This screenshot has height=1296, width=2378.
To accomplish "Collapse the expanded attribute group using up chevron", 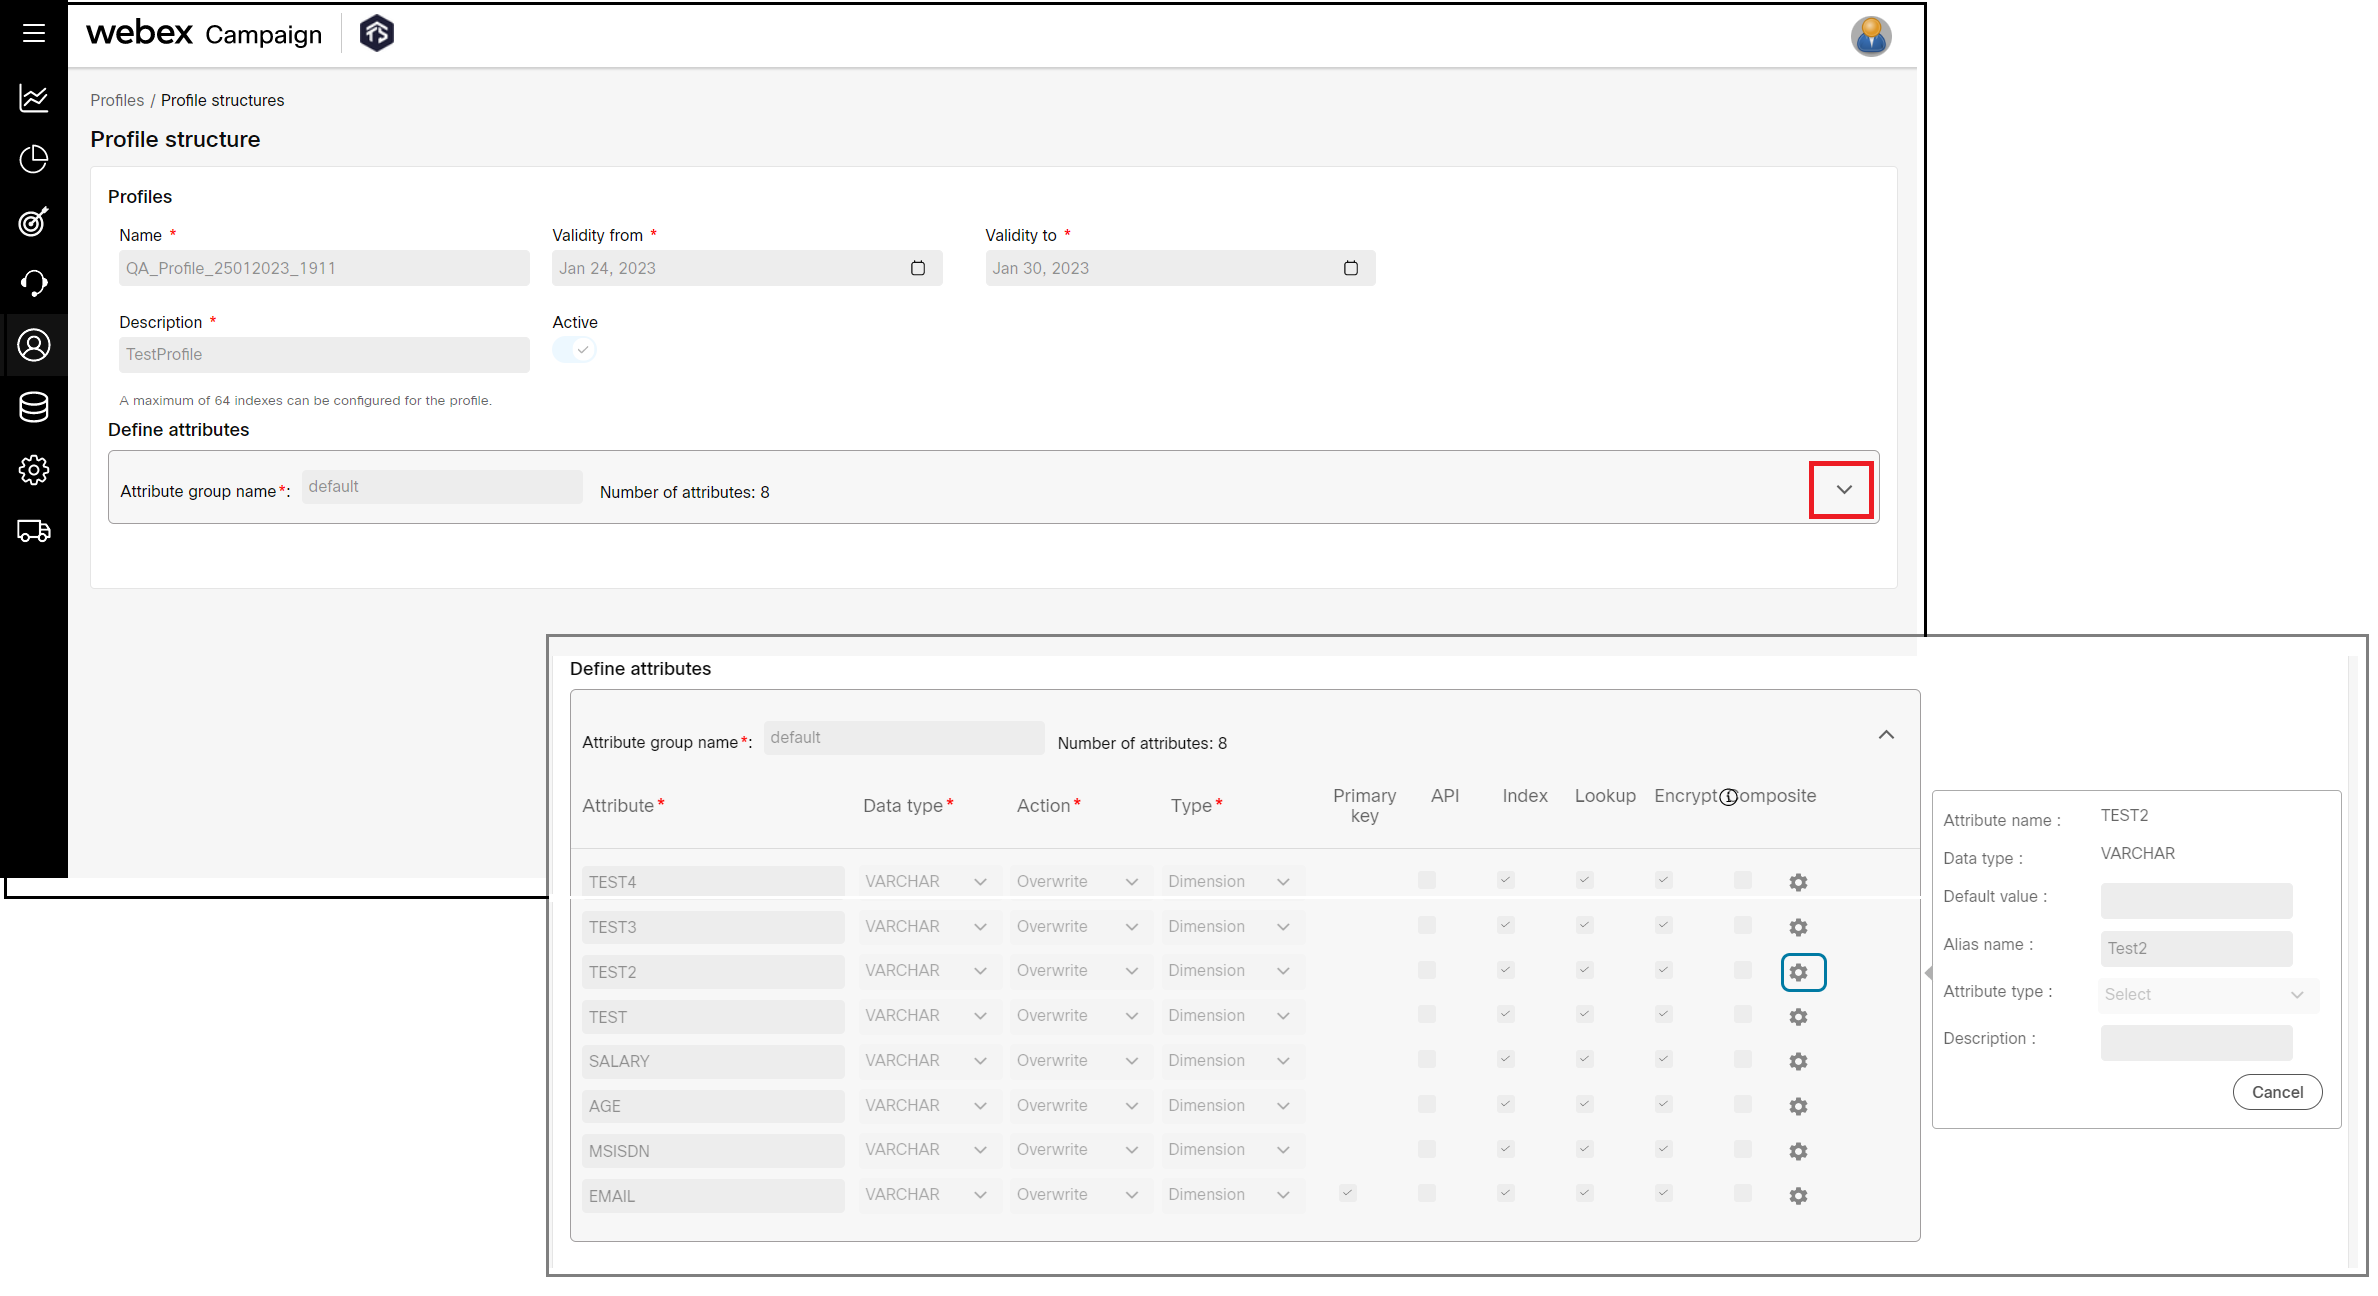I will tap(1886, 735).
